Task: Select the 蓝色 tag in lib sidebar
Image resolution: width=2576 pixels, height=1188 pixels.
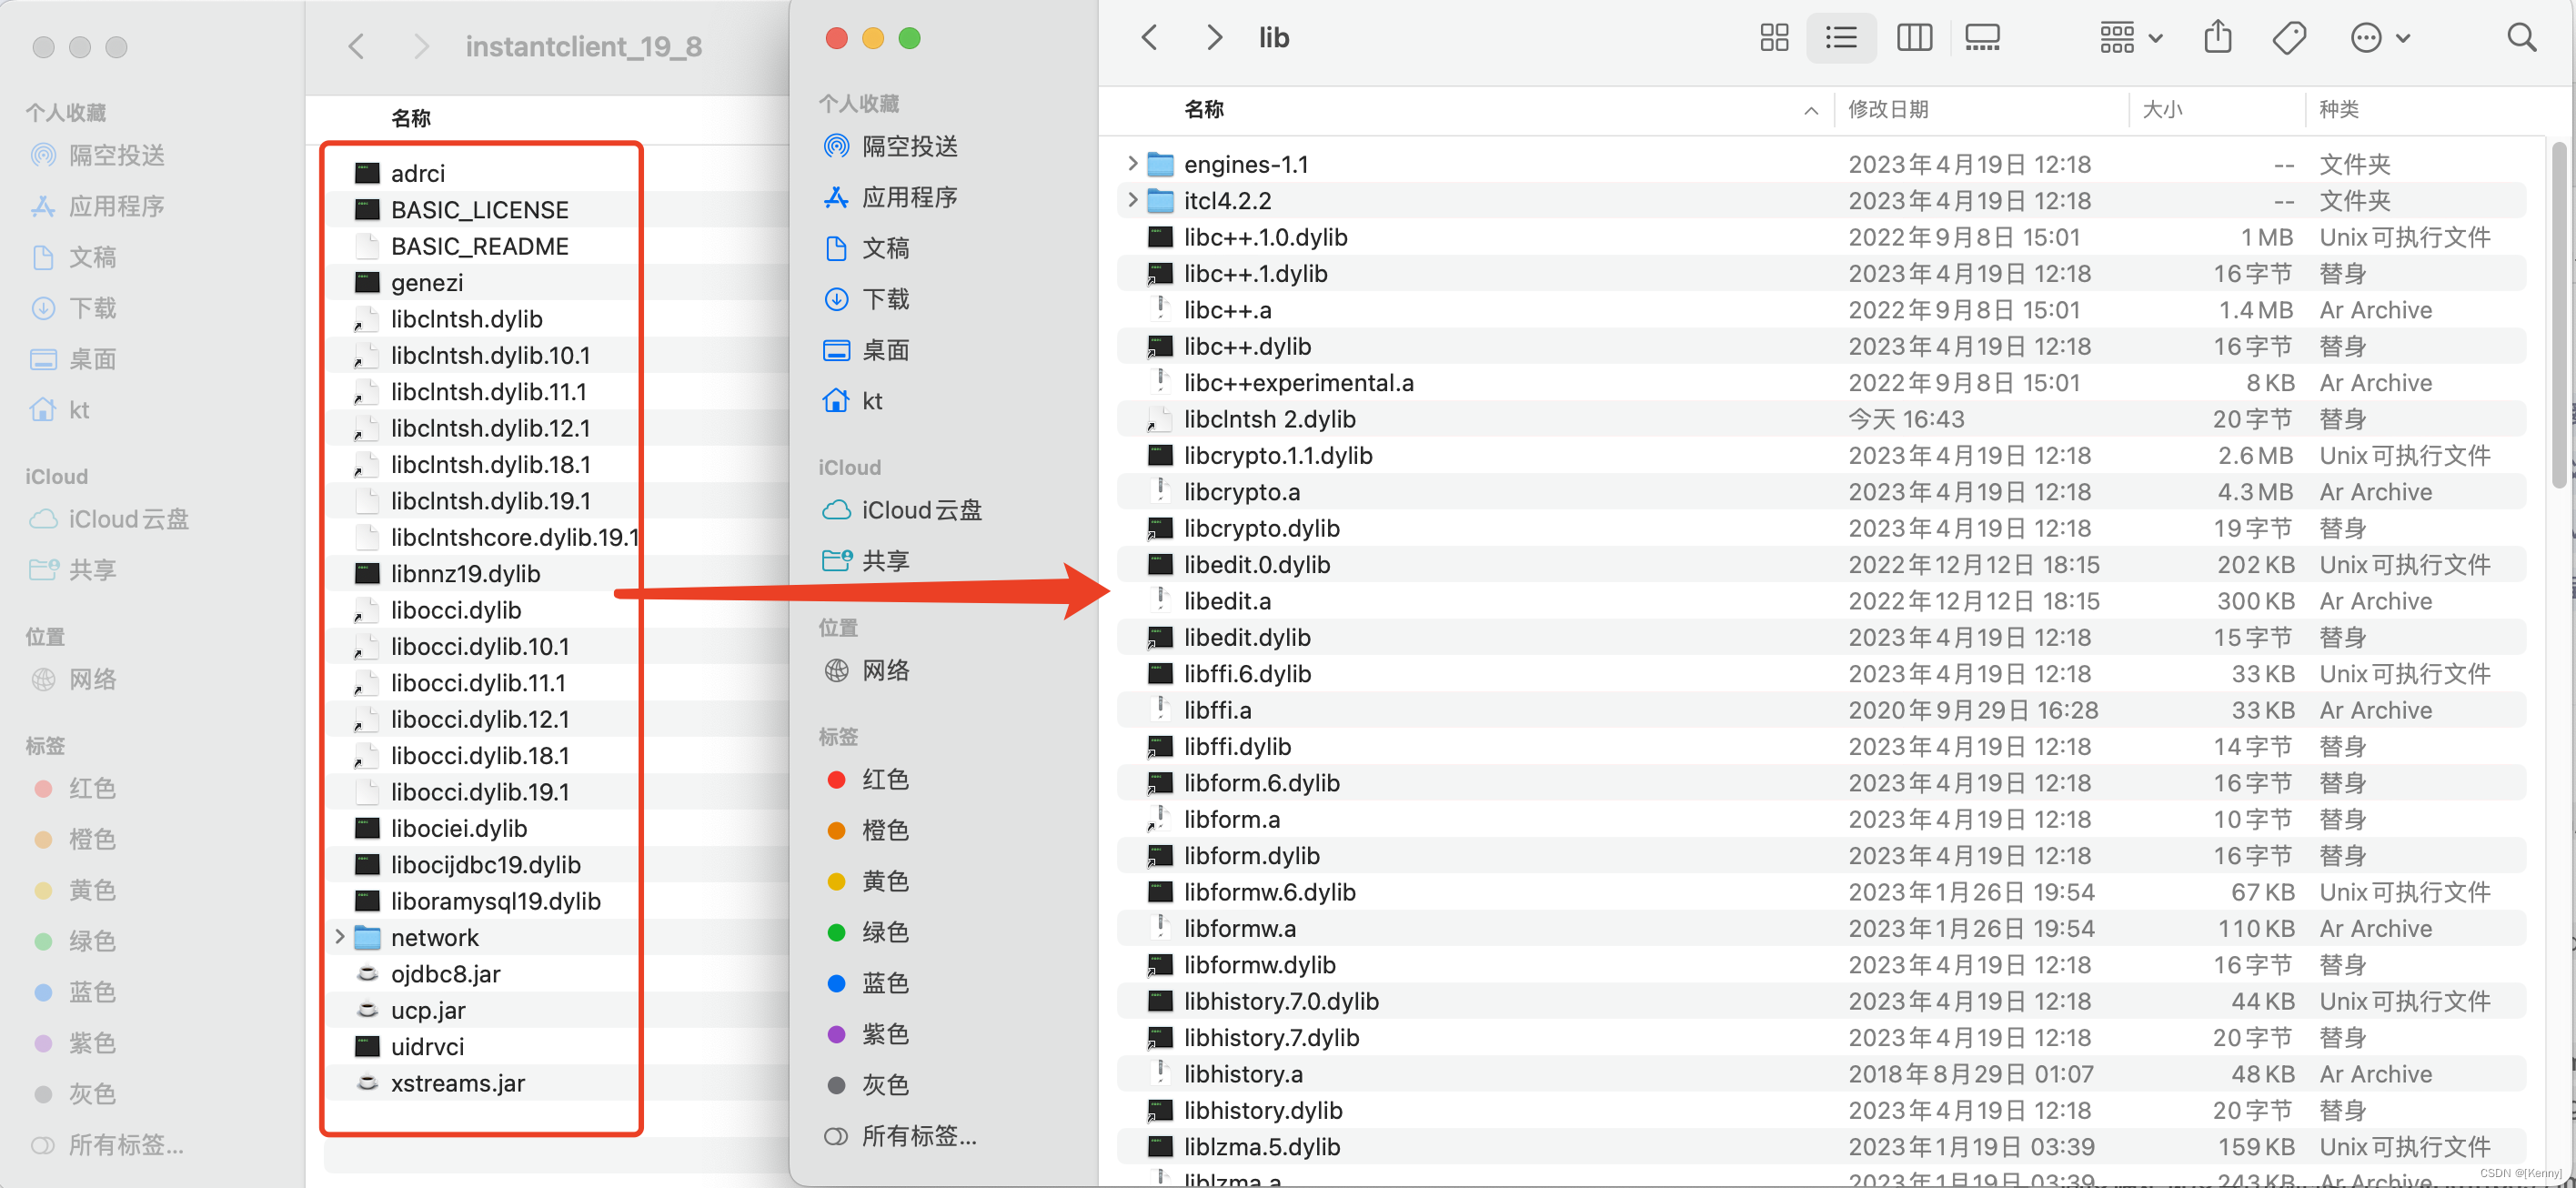Action: [867, 983]
